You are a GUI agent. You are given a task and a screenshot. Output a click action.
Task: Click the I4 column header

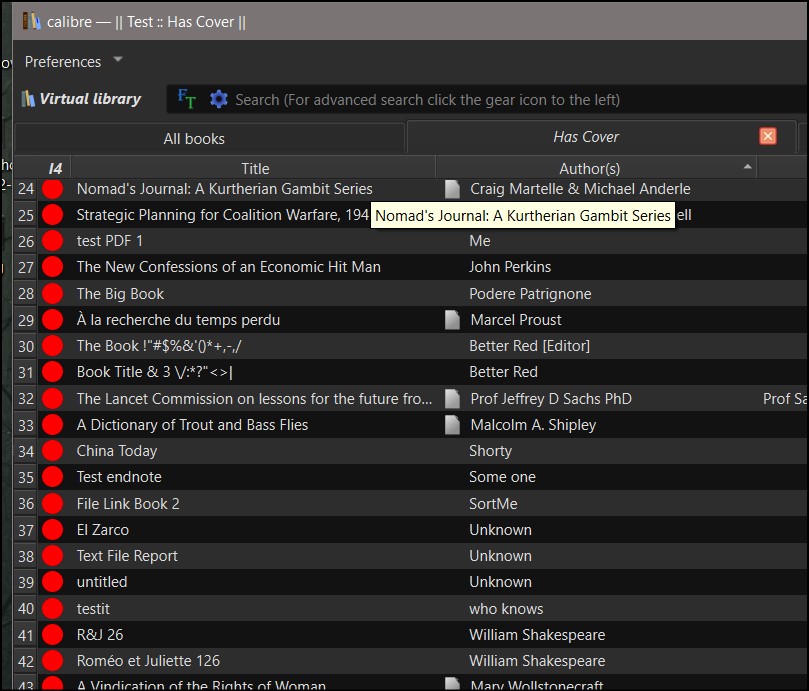54,168
